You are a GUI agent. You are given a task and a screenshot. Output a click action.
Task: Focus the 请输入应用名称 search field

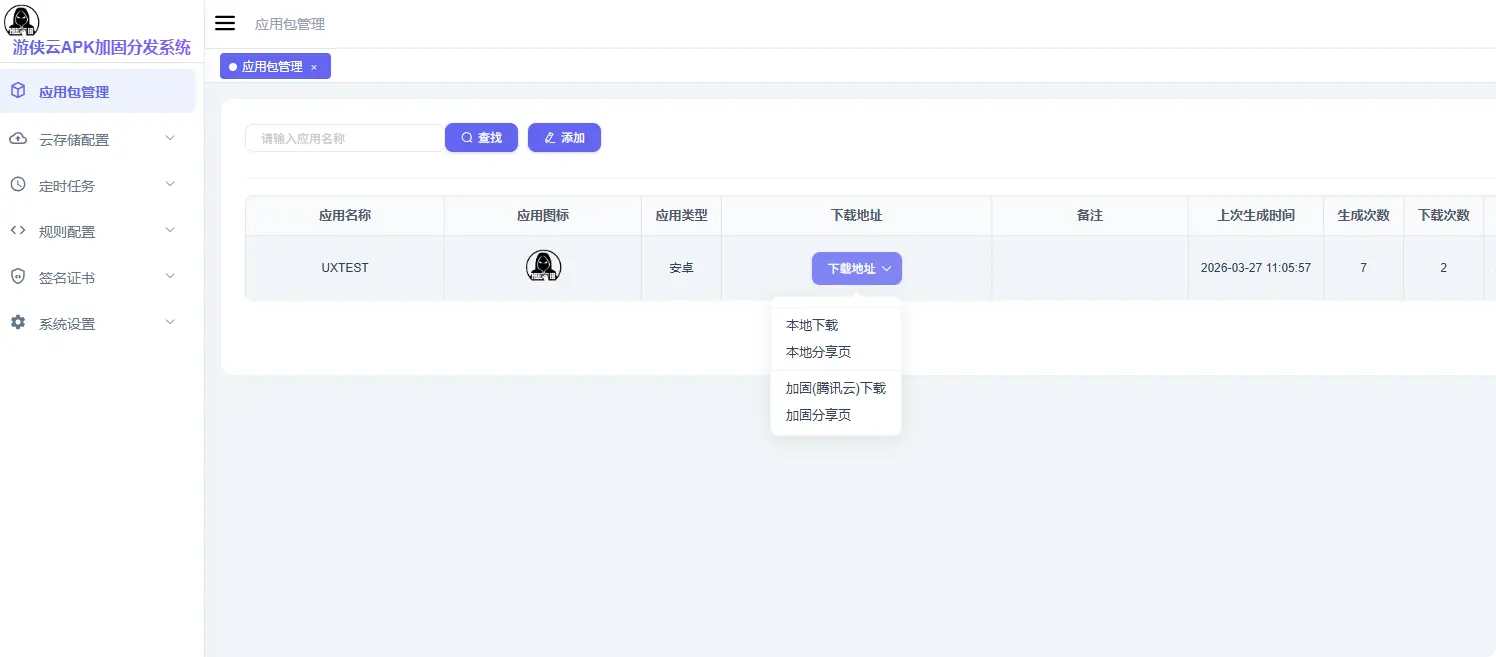345,138
